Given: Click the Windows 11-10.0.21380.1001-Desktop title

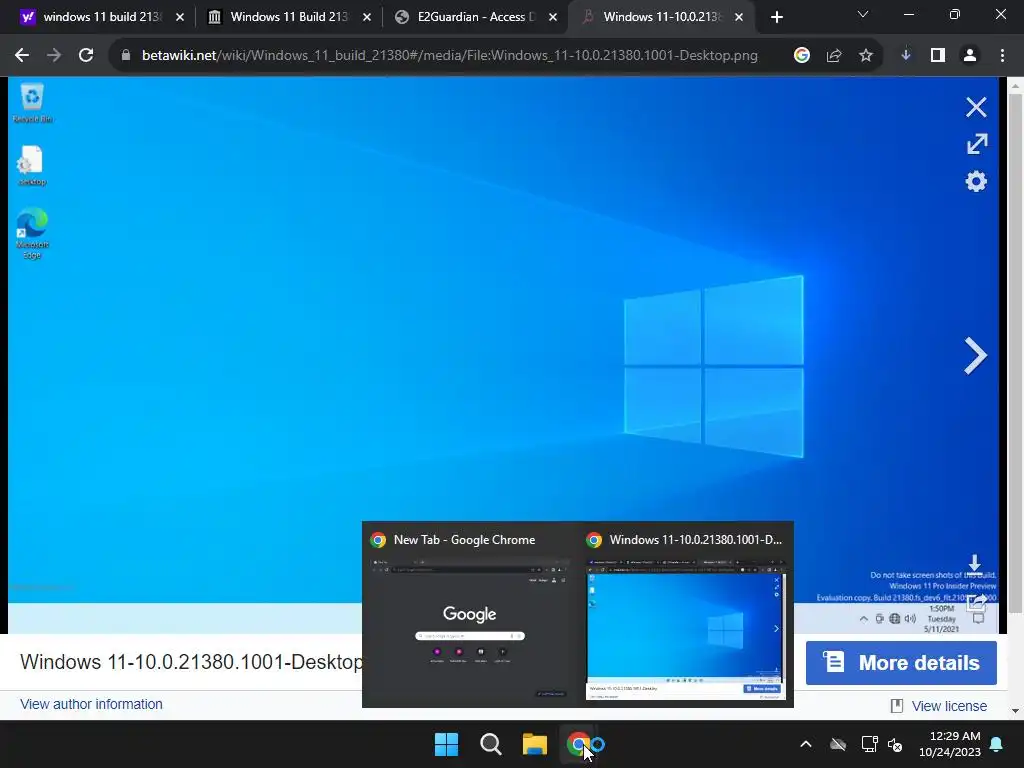Looking at the screenshot, I should [x=191, y=662].
